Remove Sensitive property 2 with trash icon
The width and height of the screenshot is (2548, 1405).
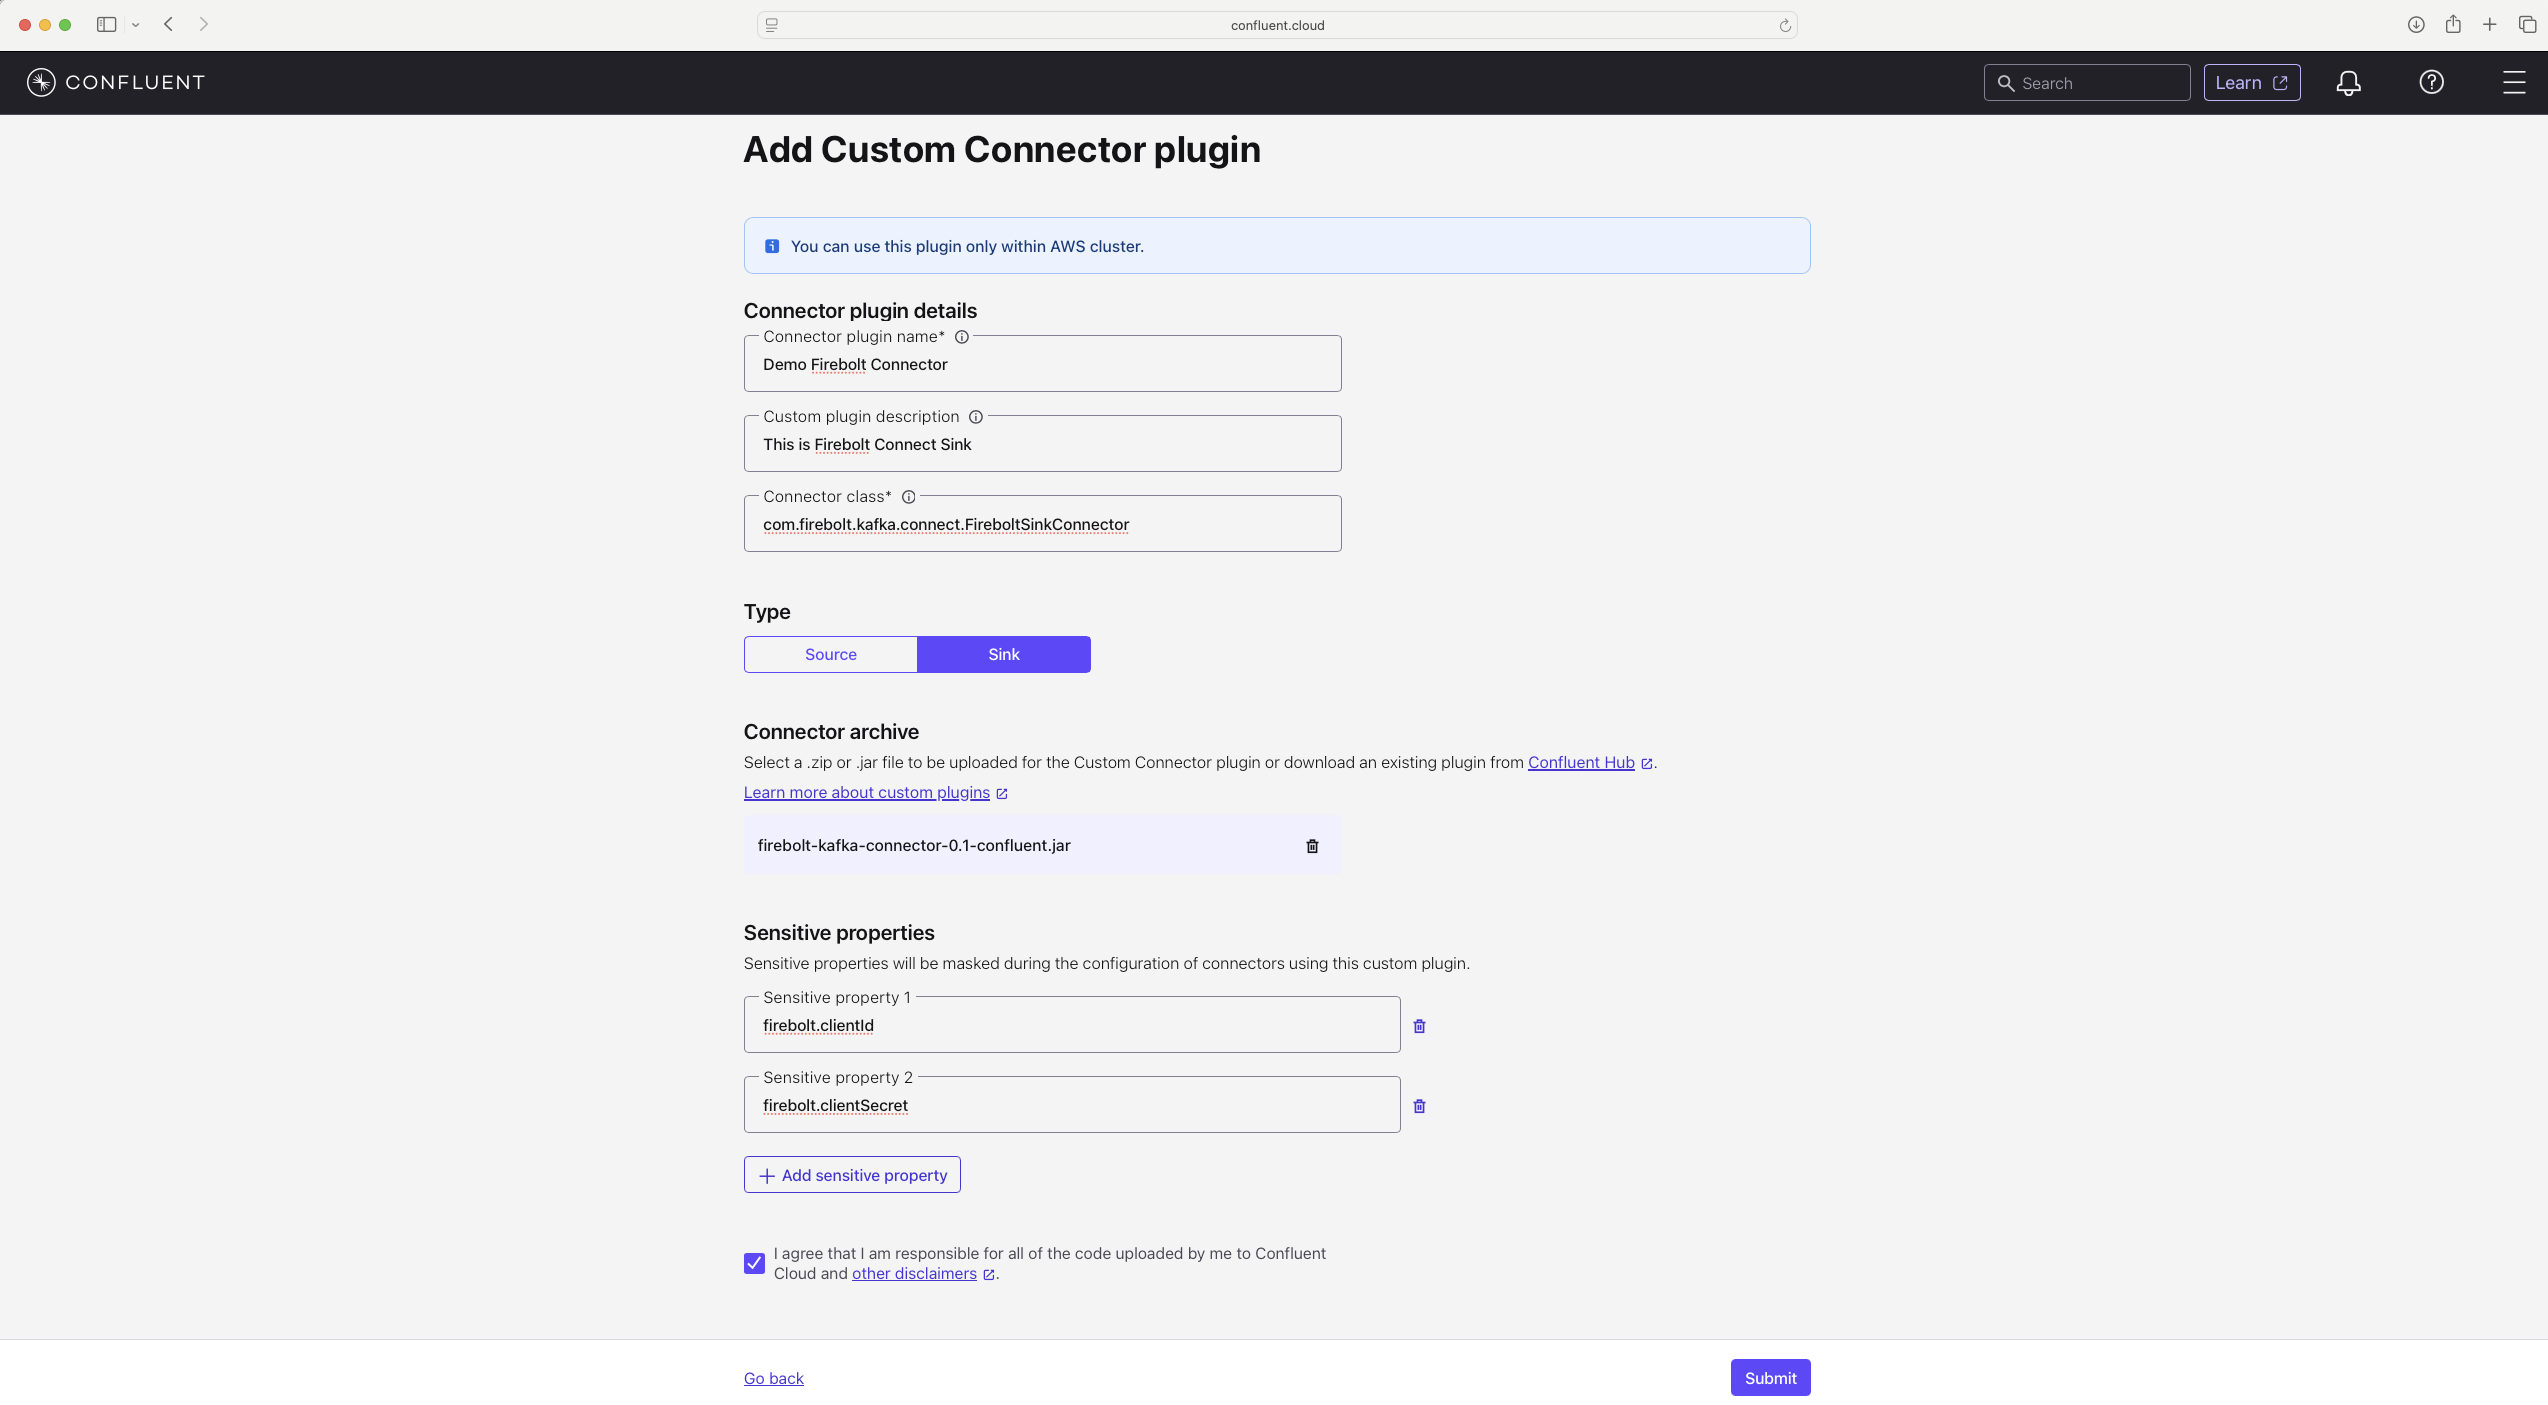(x=1419, y=1106)
